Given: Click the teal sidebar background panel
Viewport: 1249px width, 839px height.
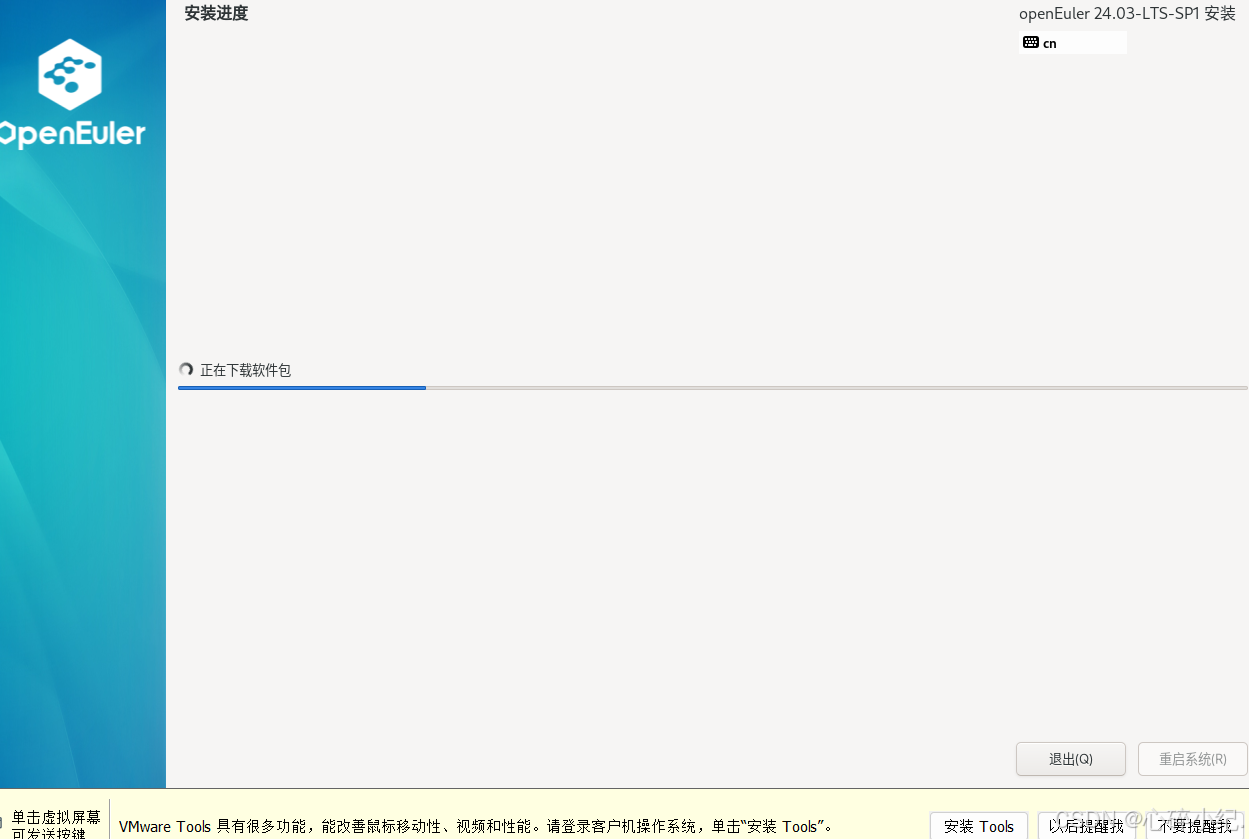Looking at the screenshot, I should (82, 450).
